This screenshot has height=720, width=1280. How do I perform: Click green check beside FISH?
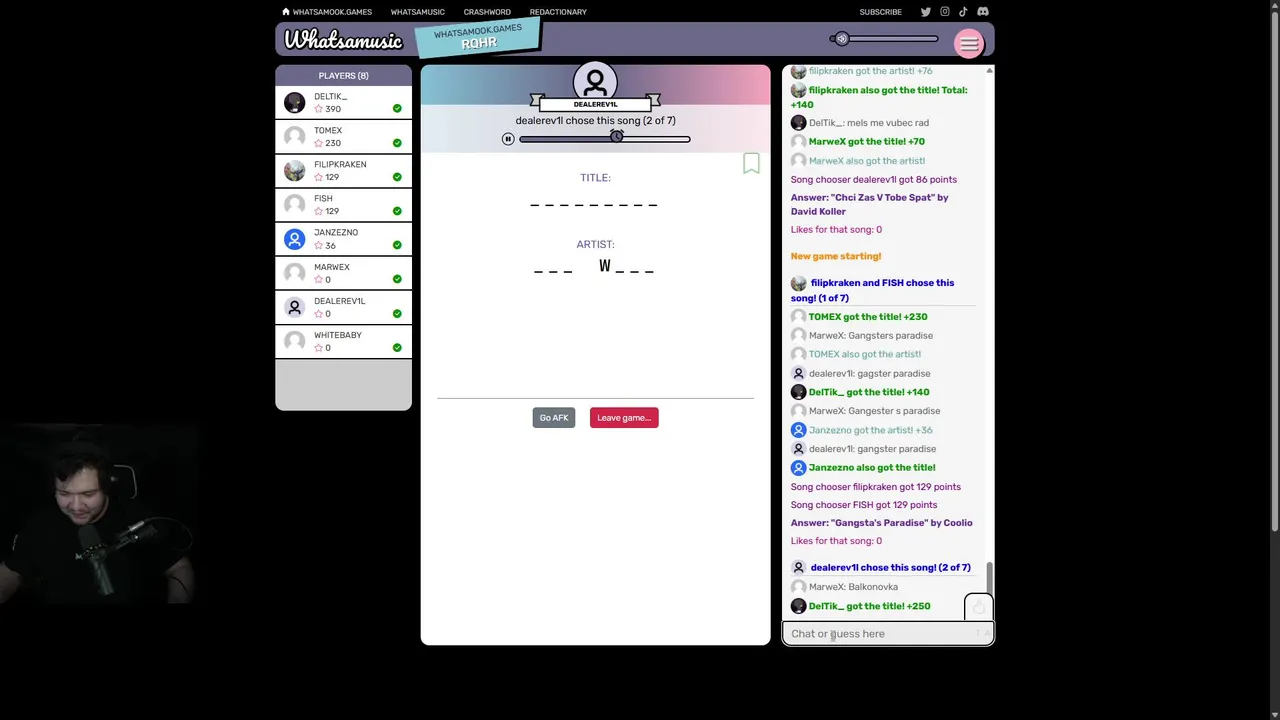397,211
